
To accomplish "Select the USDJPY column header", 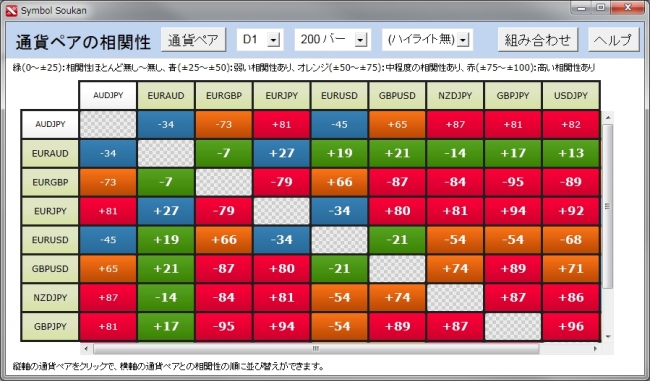I will point(571,95).
